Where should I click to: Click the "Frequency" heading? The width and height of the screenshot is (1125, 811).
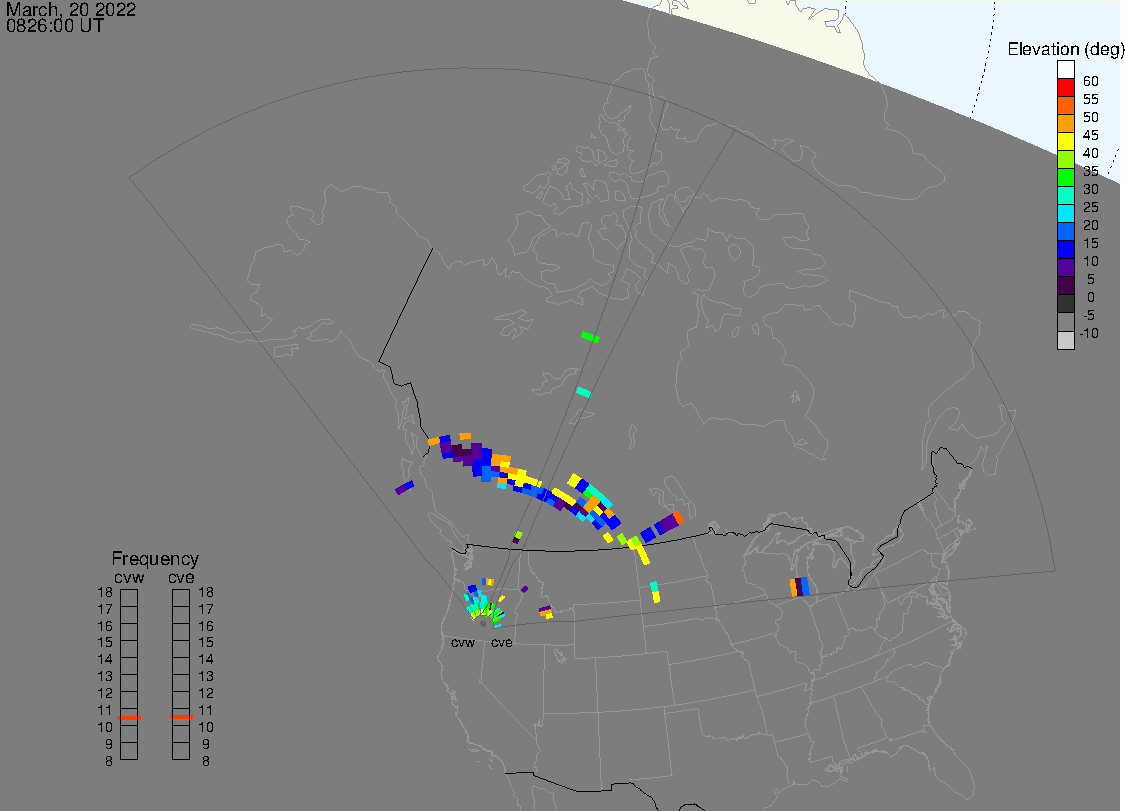[155, 558]
